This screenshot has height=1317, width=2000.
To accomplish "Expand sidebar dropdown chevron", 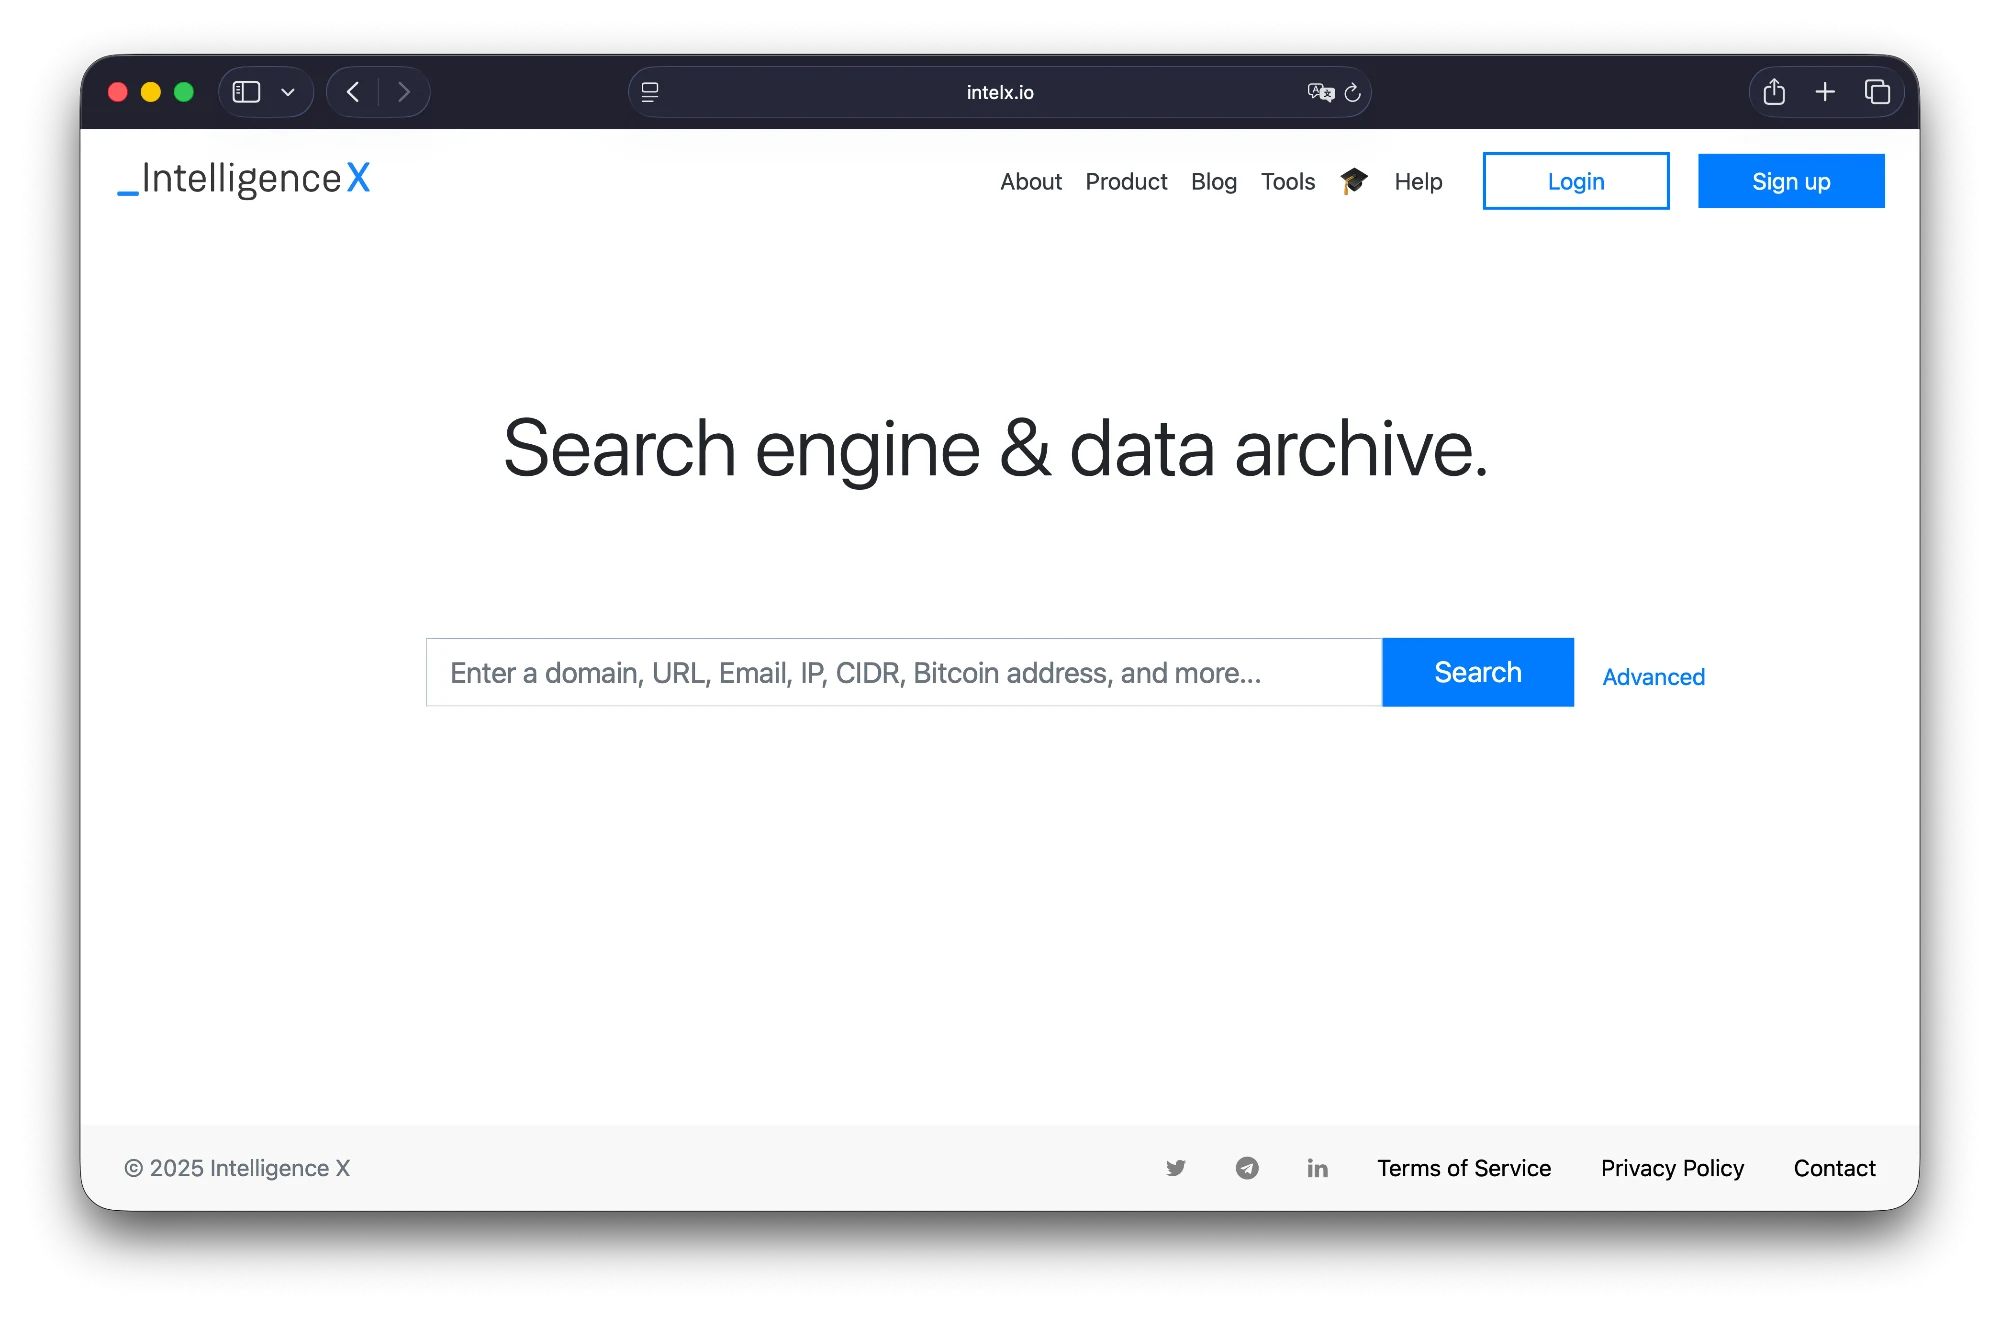I will [x=288, y=92].
